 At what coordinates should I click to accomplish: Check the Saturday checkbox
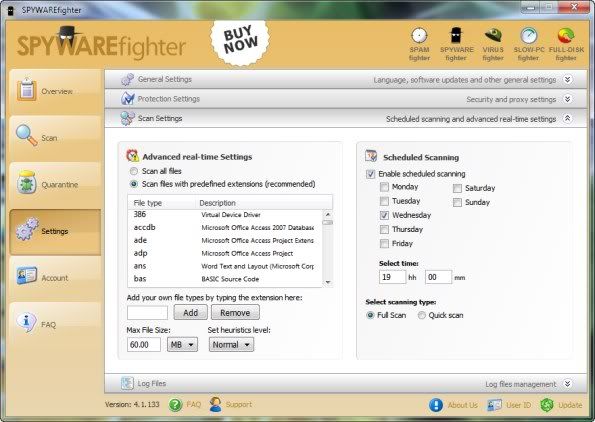[457, 188]
